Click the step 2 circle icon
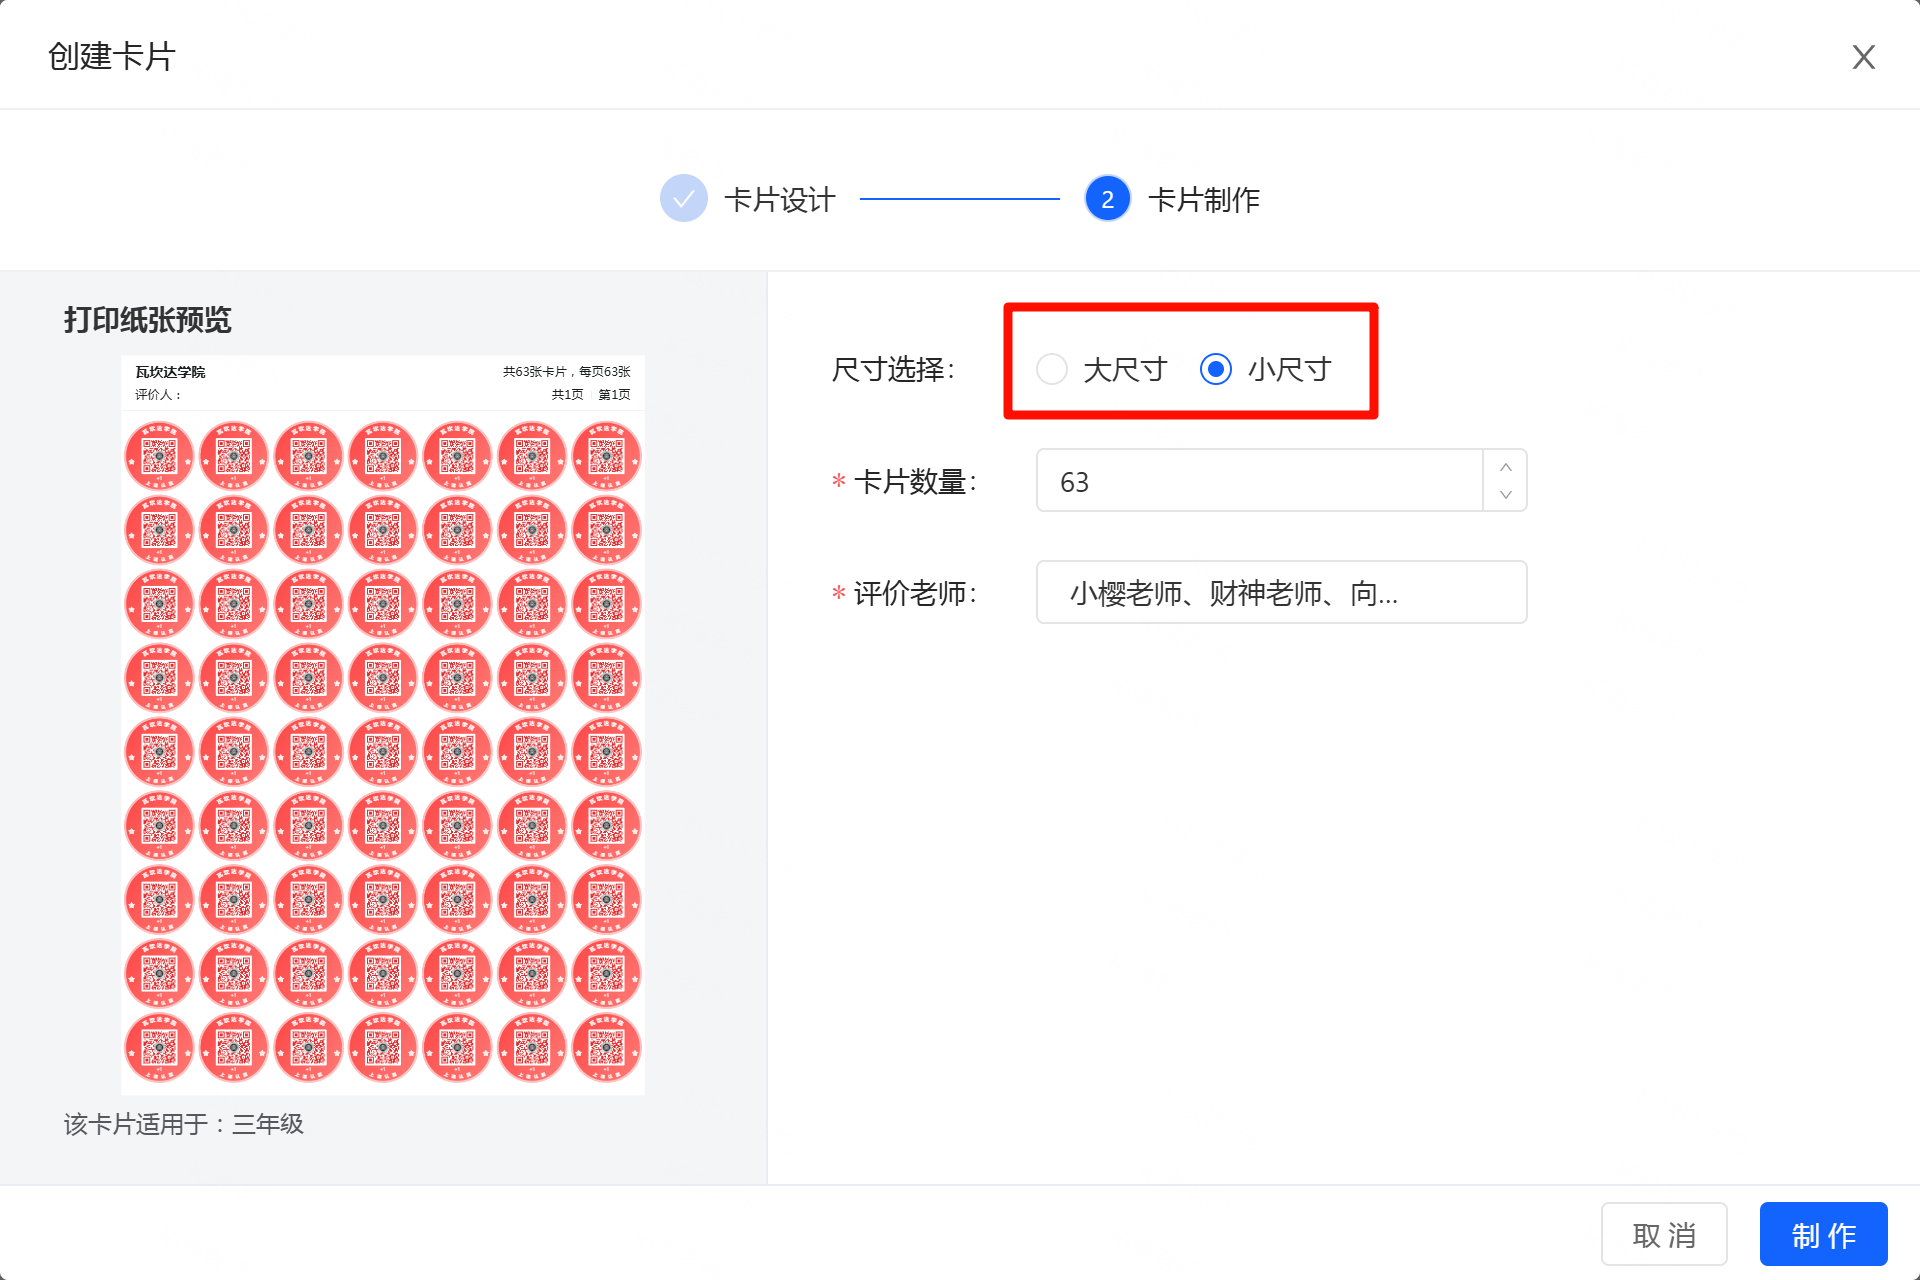The height and width of the screenshot is (1280, 1920). [x=1107, y=199]
